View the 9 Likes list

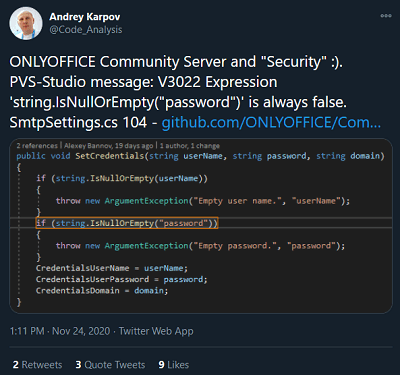click(174, 365)
